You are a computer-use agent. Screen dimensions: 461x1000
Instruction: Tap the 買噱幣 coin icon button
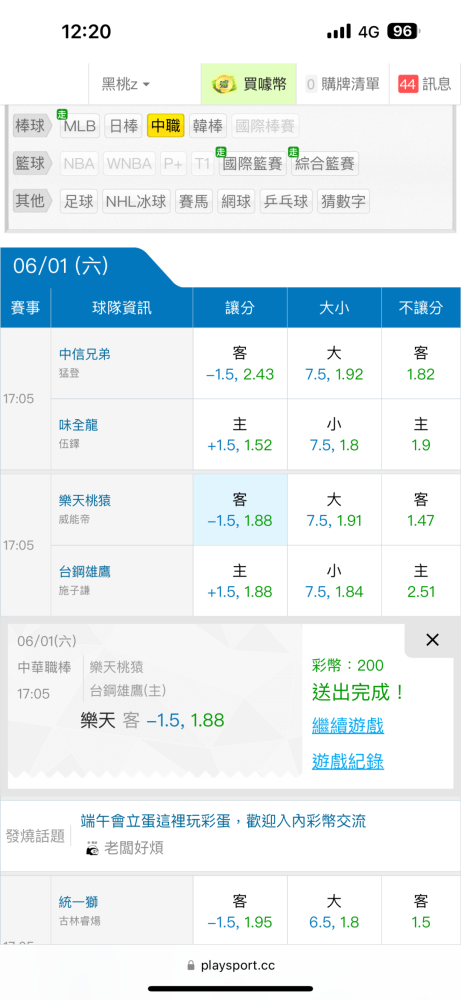coord(224,84)
